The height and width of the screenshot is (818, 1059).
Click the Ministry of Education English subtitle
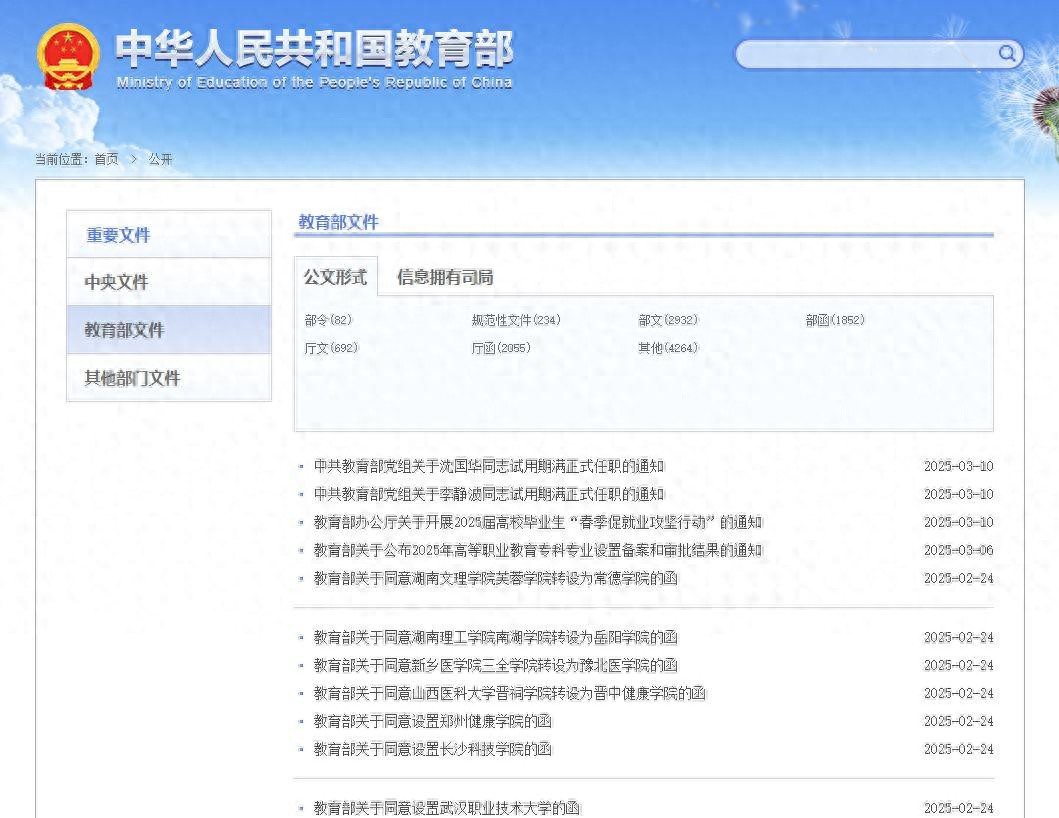point(314,82)
